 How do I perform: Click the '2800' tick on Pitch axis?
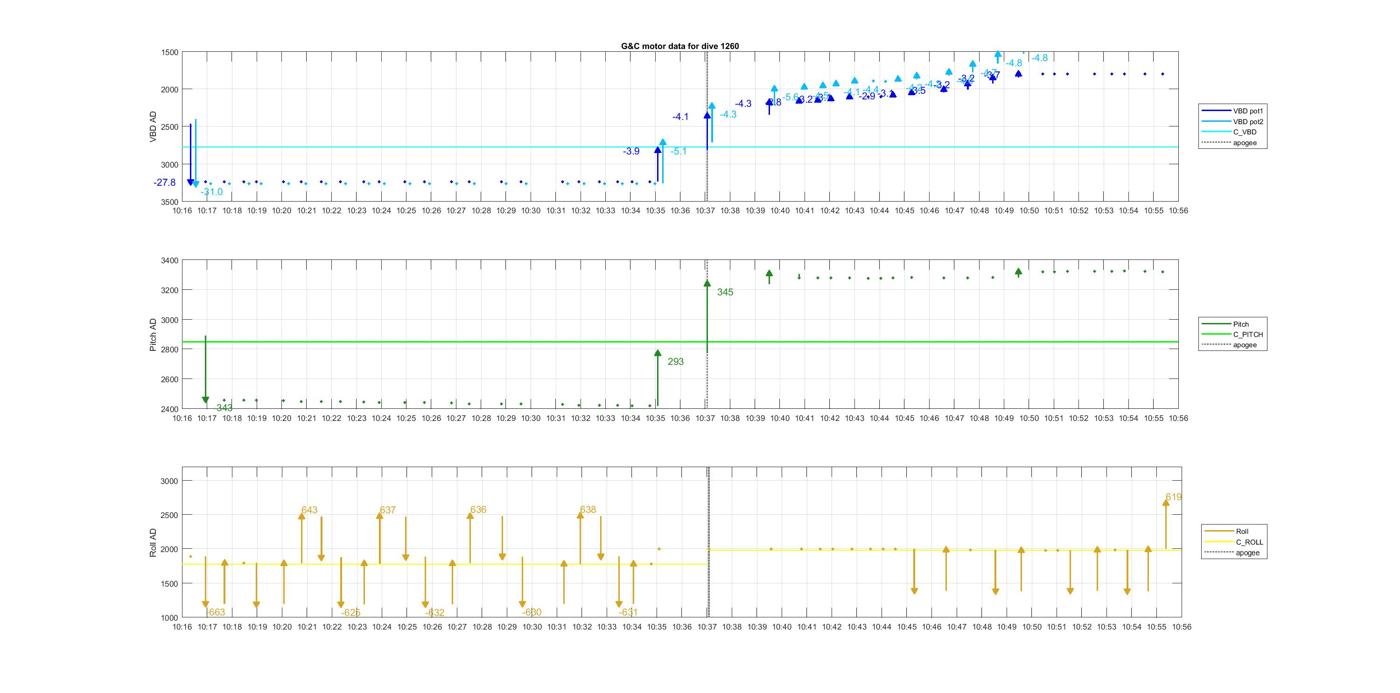point(170,350)
